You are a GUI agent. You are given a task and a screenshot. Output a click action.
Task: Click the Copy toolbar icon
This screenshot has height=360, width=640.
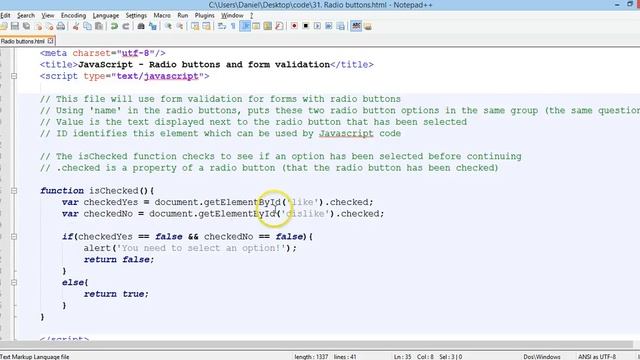[87, 27]
